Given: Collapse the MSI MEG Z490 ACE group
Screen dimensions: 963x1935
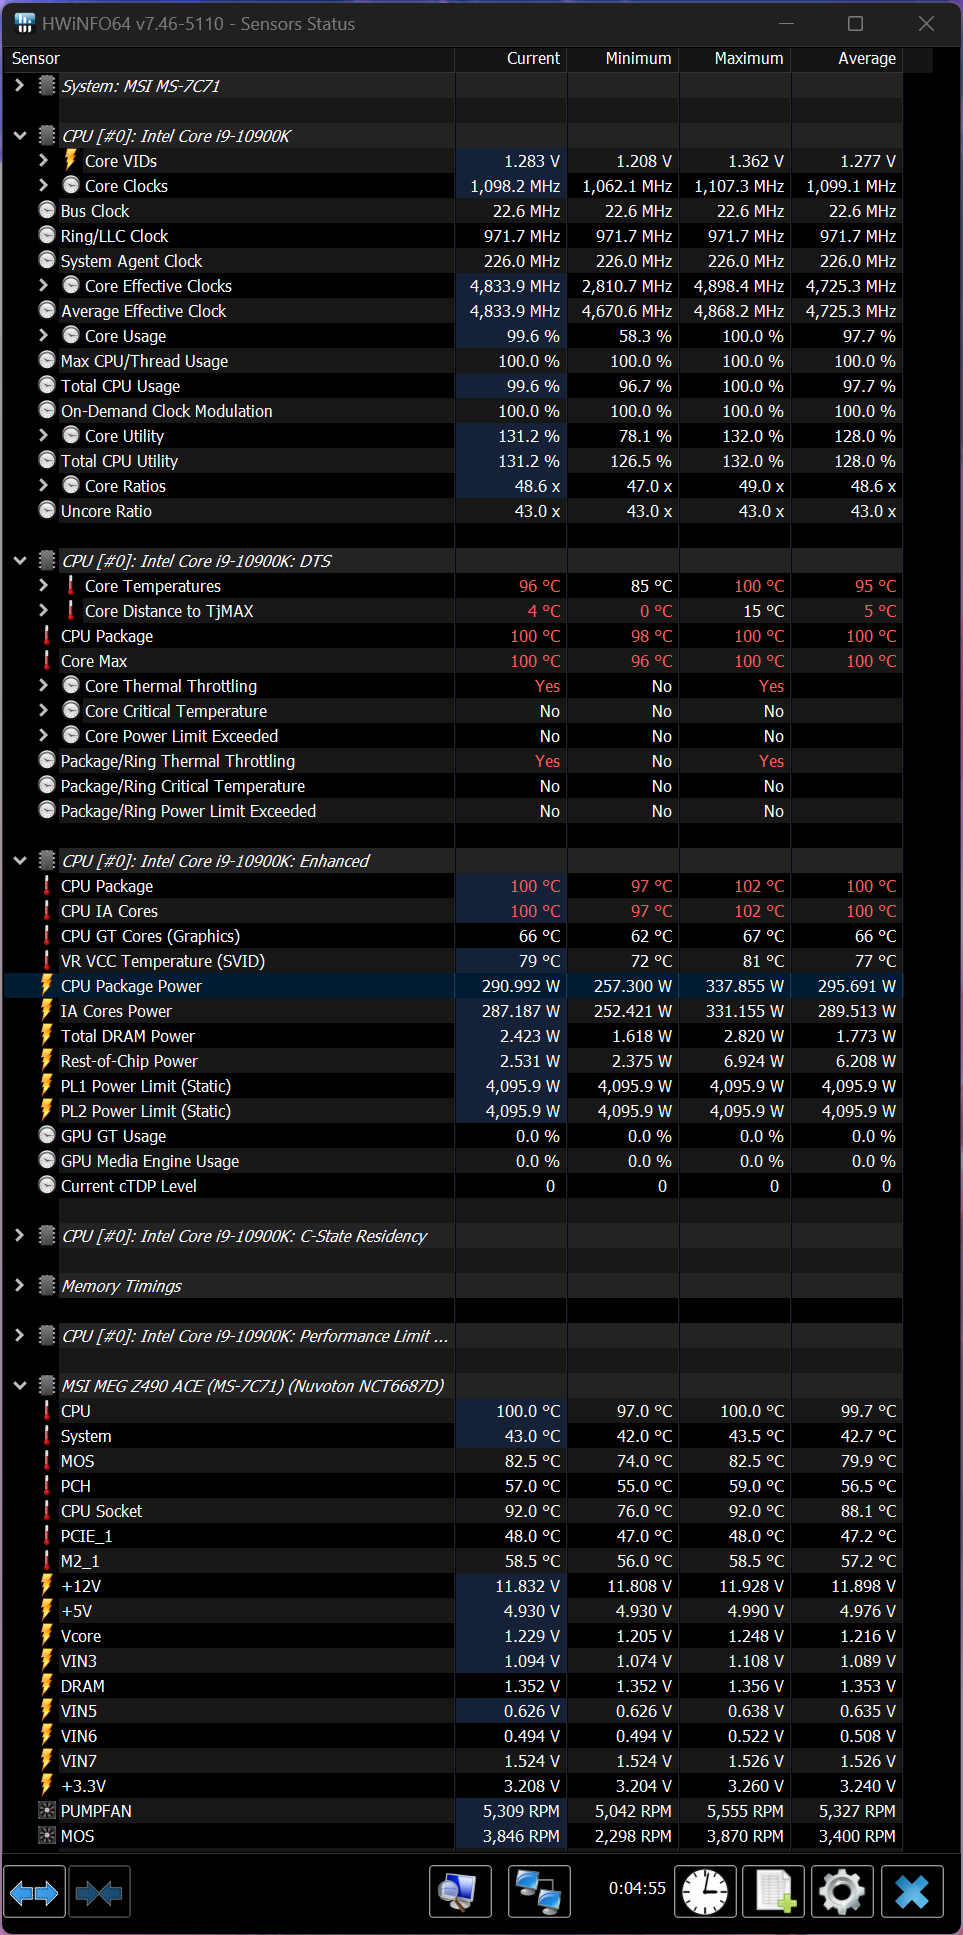Looking at the screenshot, I should (x=19, y=1386).
